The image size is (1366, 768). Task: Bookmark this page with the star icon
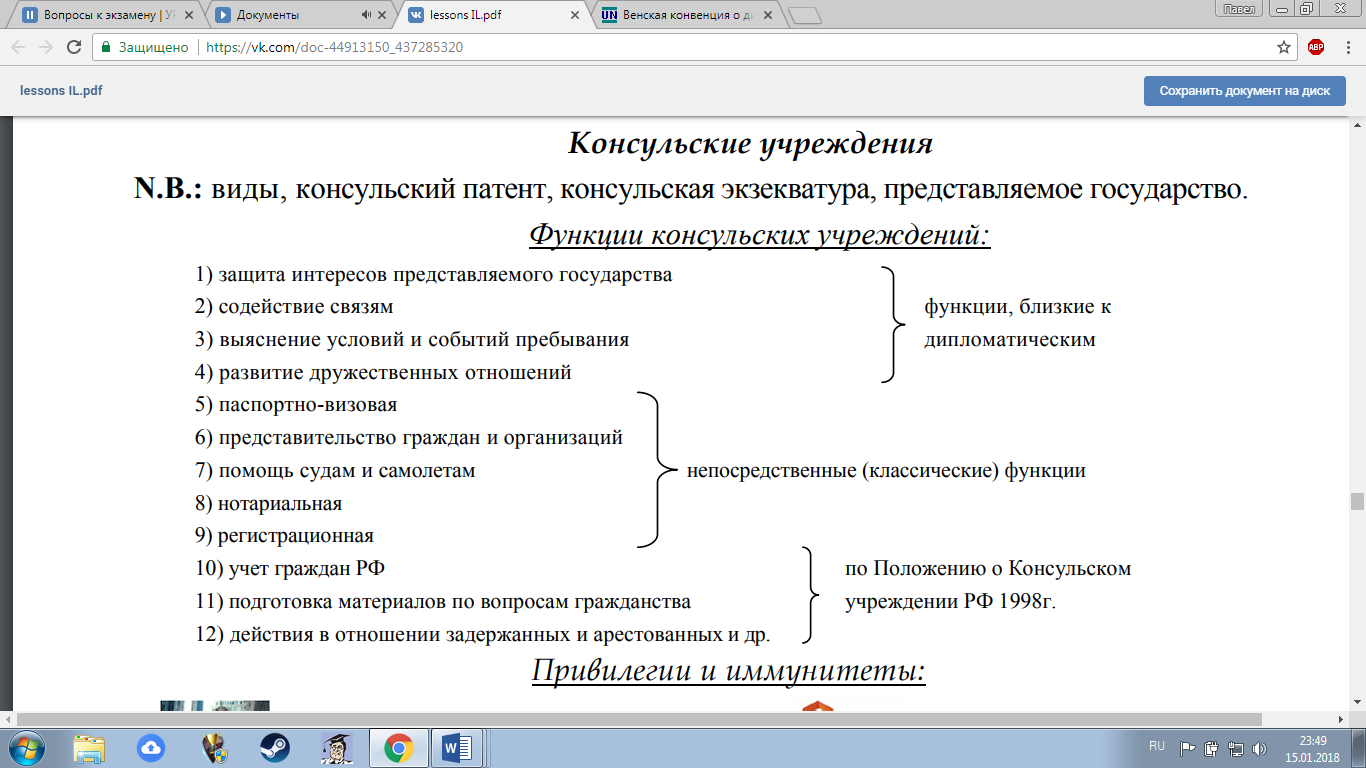click(1284, 47)
